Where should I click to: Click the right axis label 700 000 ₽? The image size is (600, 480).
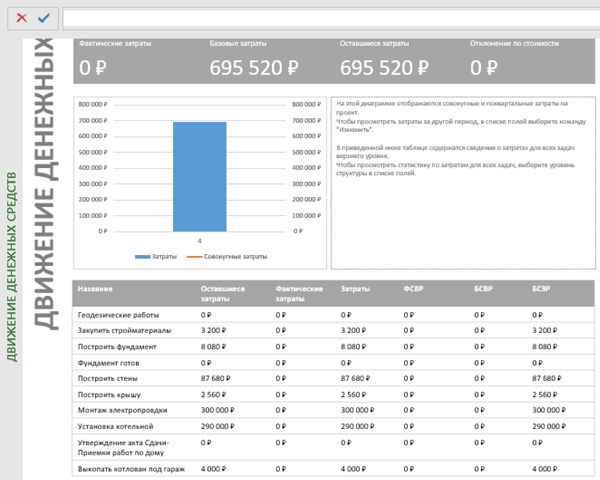306,121
